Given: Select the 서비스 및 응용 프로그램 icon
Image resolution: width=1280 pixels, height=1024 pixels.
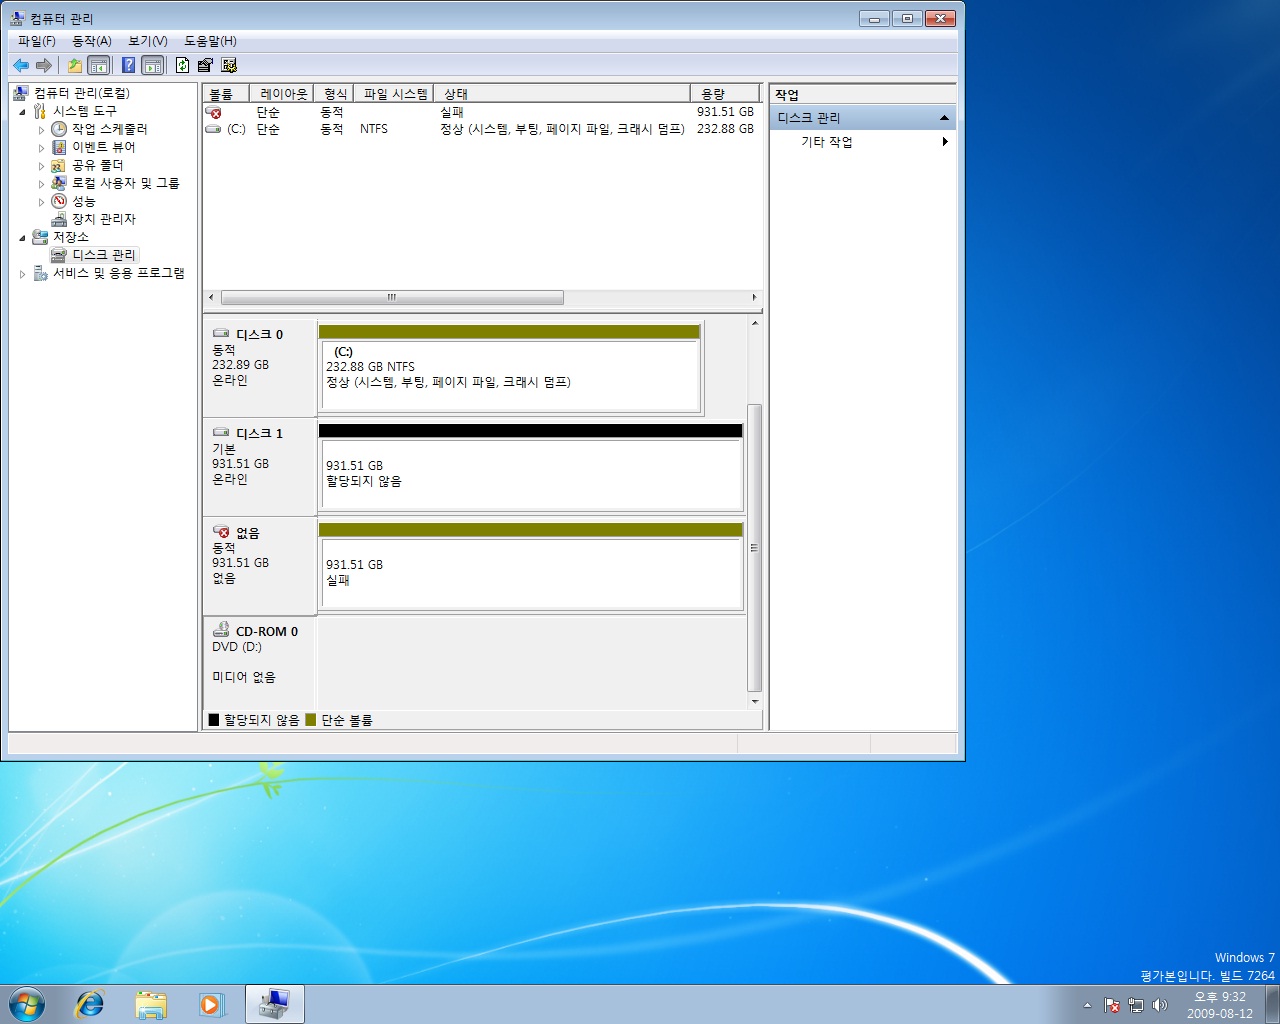Looking at the screenshot, I should 40,273.
